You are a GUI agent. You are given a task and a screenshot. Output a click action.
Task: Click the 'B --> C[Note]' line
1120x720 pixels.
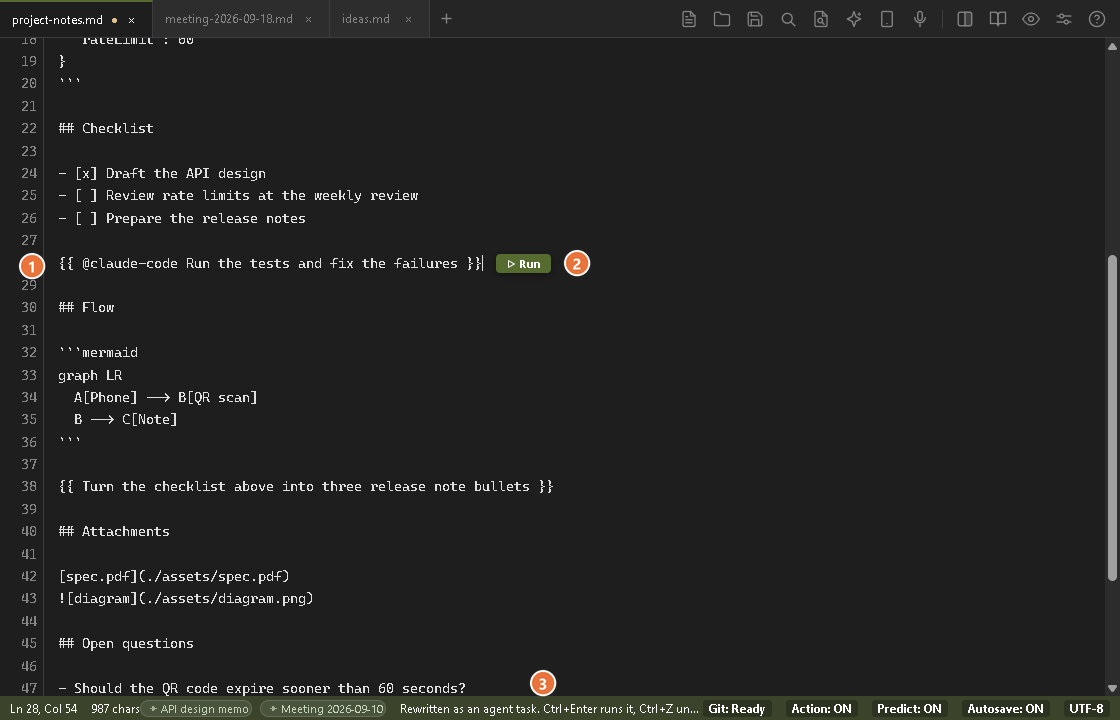pyautogui.click(x=125, y=419)
